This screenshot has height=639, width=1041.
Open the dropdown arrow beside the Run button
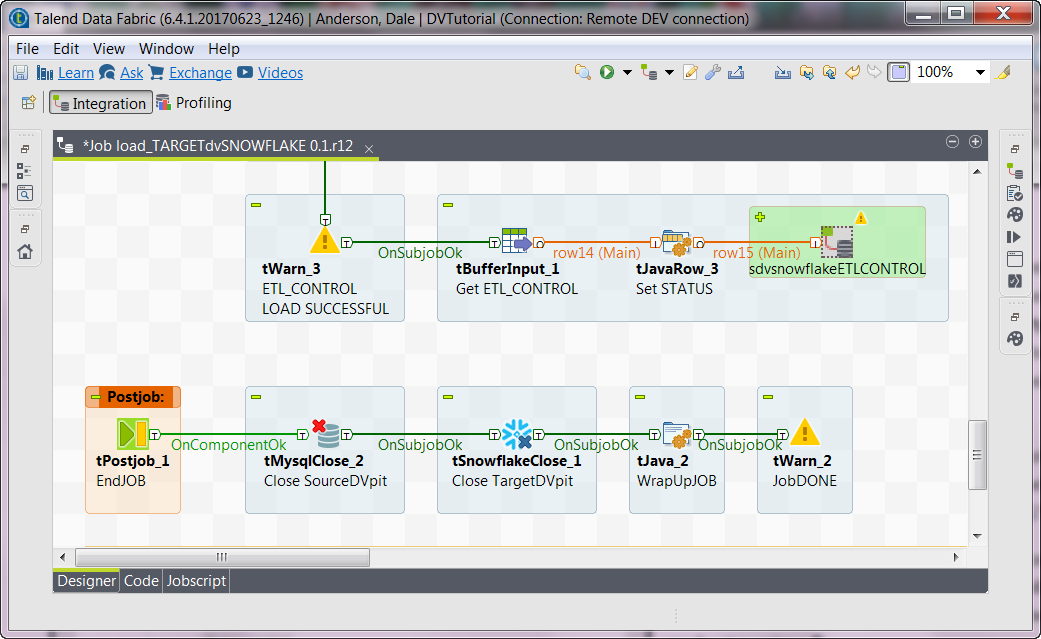626,72
